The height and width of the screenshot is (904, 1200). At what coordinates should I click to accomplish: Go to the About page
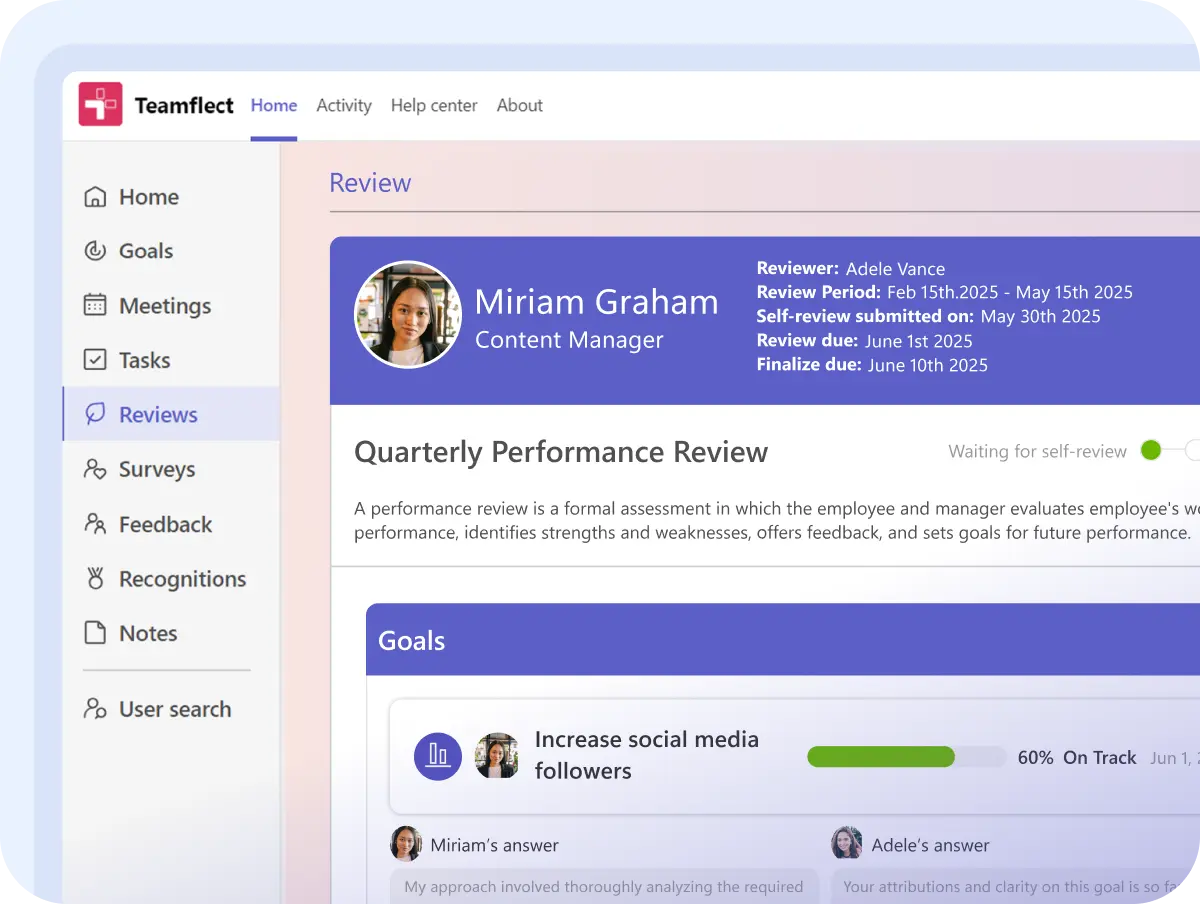[519, 105]
